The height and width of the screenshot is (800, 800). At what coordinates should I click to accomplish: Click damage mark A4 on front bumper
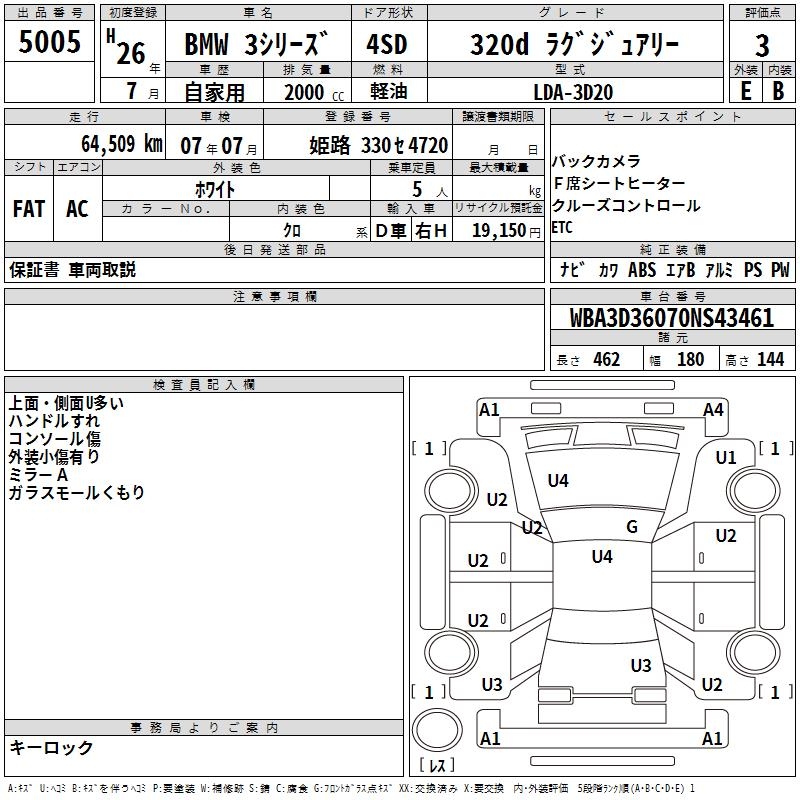pyautogui.click(x=713, y=410)
